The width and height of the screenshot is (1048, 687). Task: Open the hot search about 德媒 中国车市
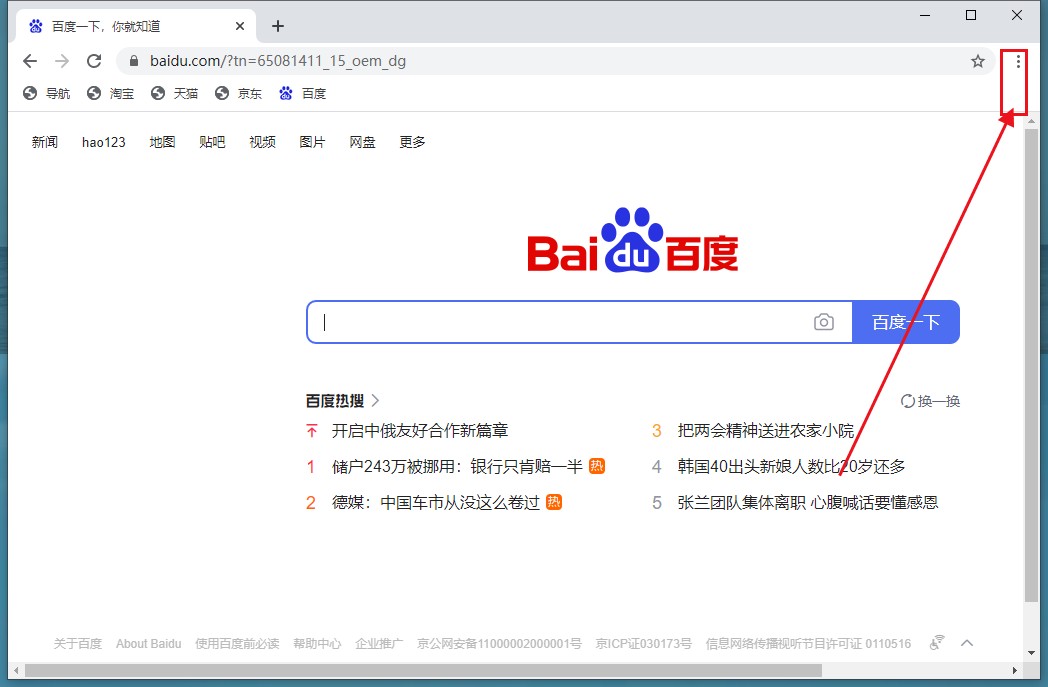point(435,502)
